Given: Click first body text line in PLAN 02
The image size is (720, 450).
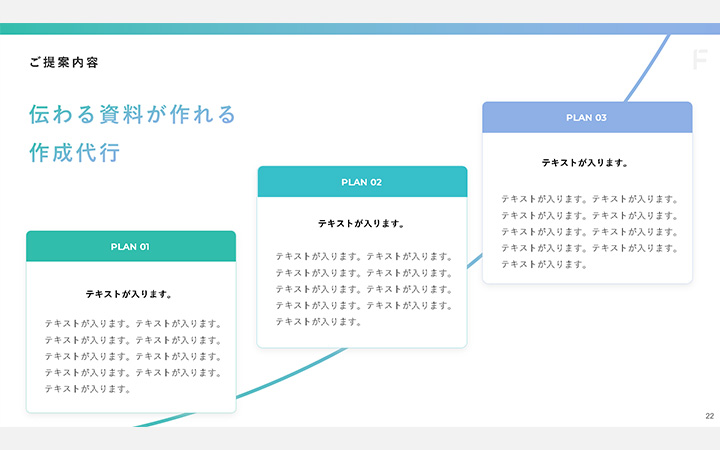Looking at the screenshot, I should coord(364,257).
